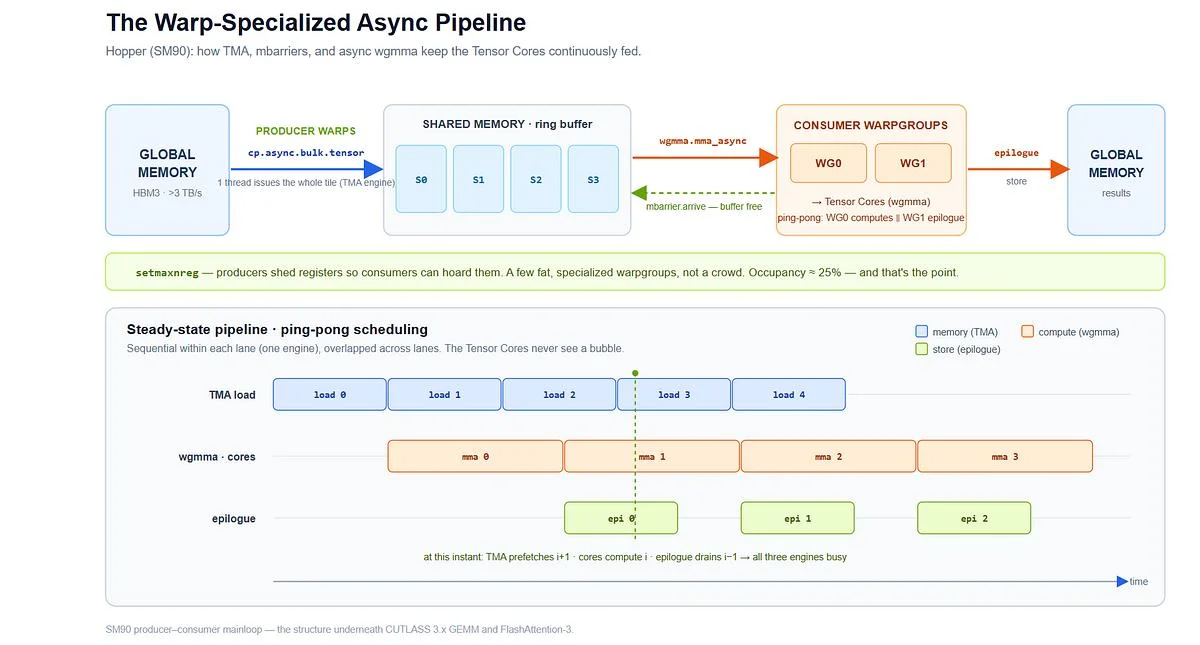
Task: Click the title "The Warp-Specialized Async Pipeline"
Action: pos(316,22)
